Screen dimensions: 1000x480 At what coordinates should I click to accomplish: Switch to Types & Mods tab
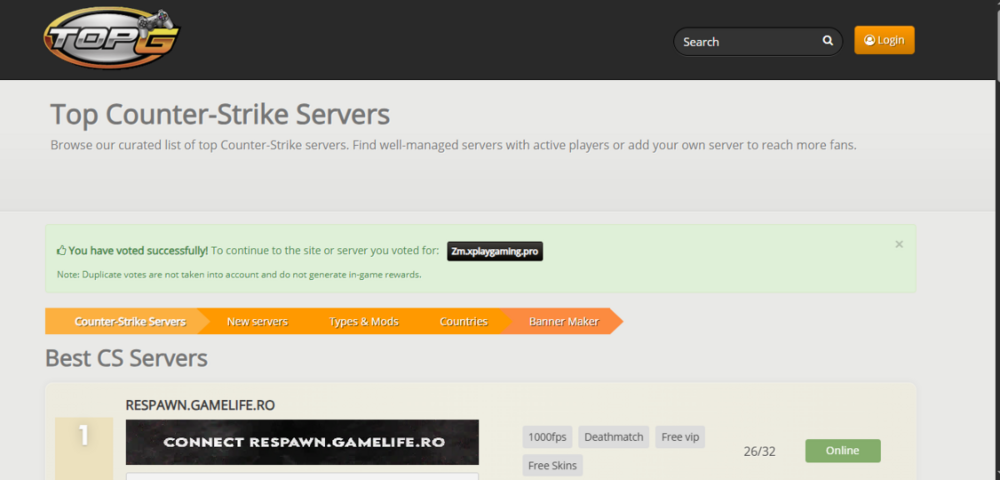point(363,321)
